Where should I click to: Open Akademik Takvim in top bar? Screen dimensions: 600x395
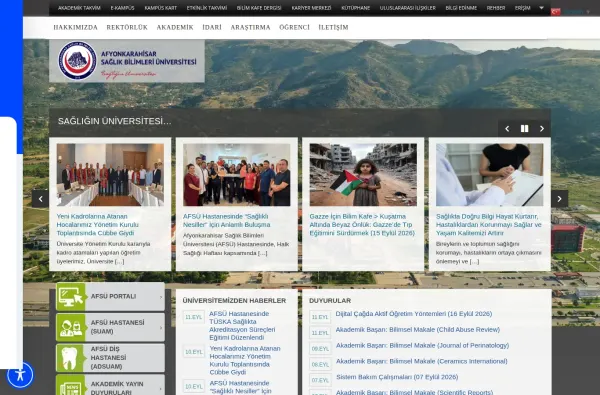(79, 8)
